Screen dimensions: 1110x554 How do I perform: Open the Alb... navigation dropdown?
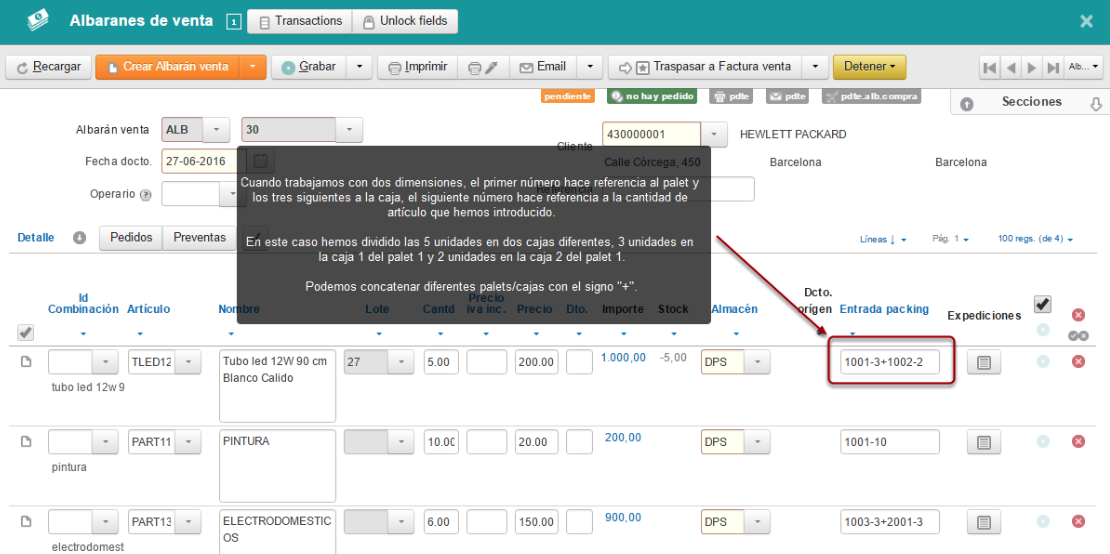(1083, 68)
